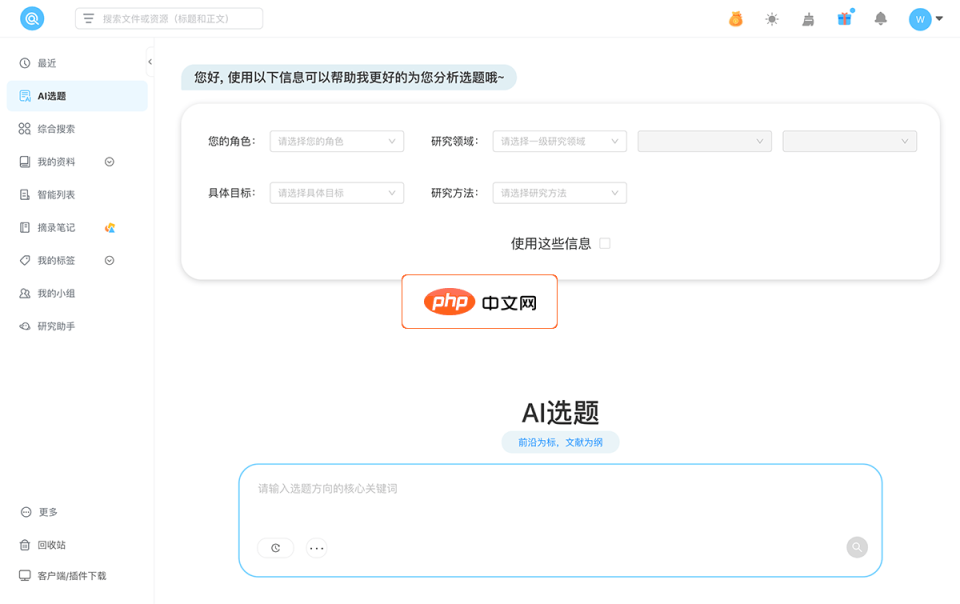Click 客户端/插件下载 link
This screenshot has height=604, width=960.
click(x=72, y=576)
